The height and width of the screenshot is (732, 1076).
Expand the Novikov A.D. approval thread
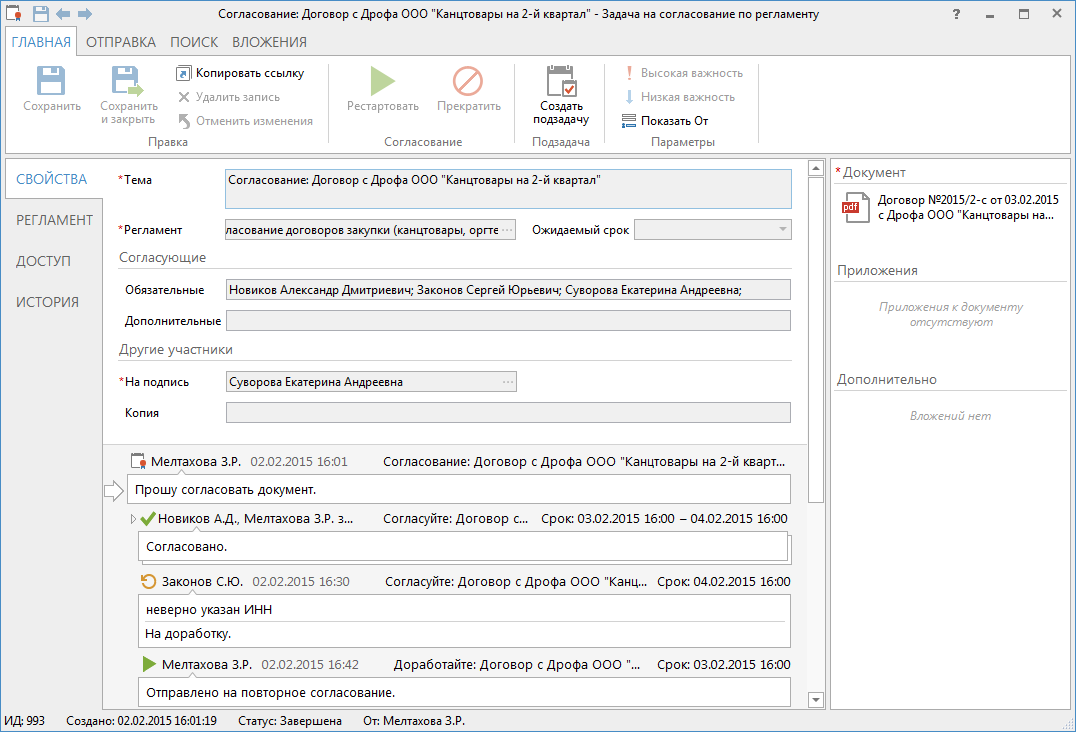pos(132,519)
